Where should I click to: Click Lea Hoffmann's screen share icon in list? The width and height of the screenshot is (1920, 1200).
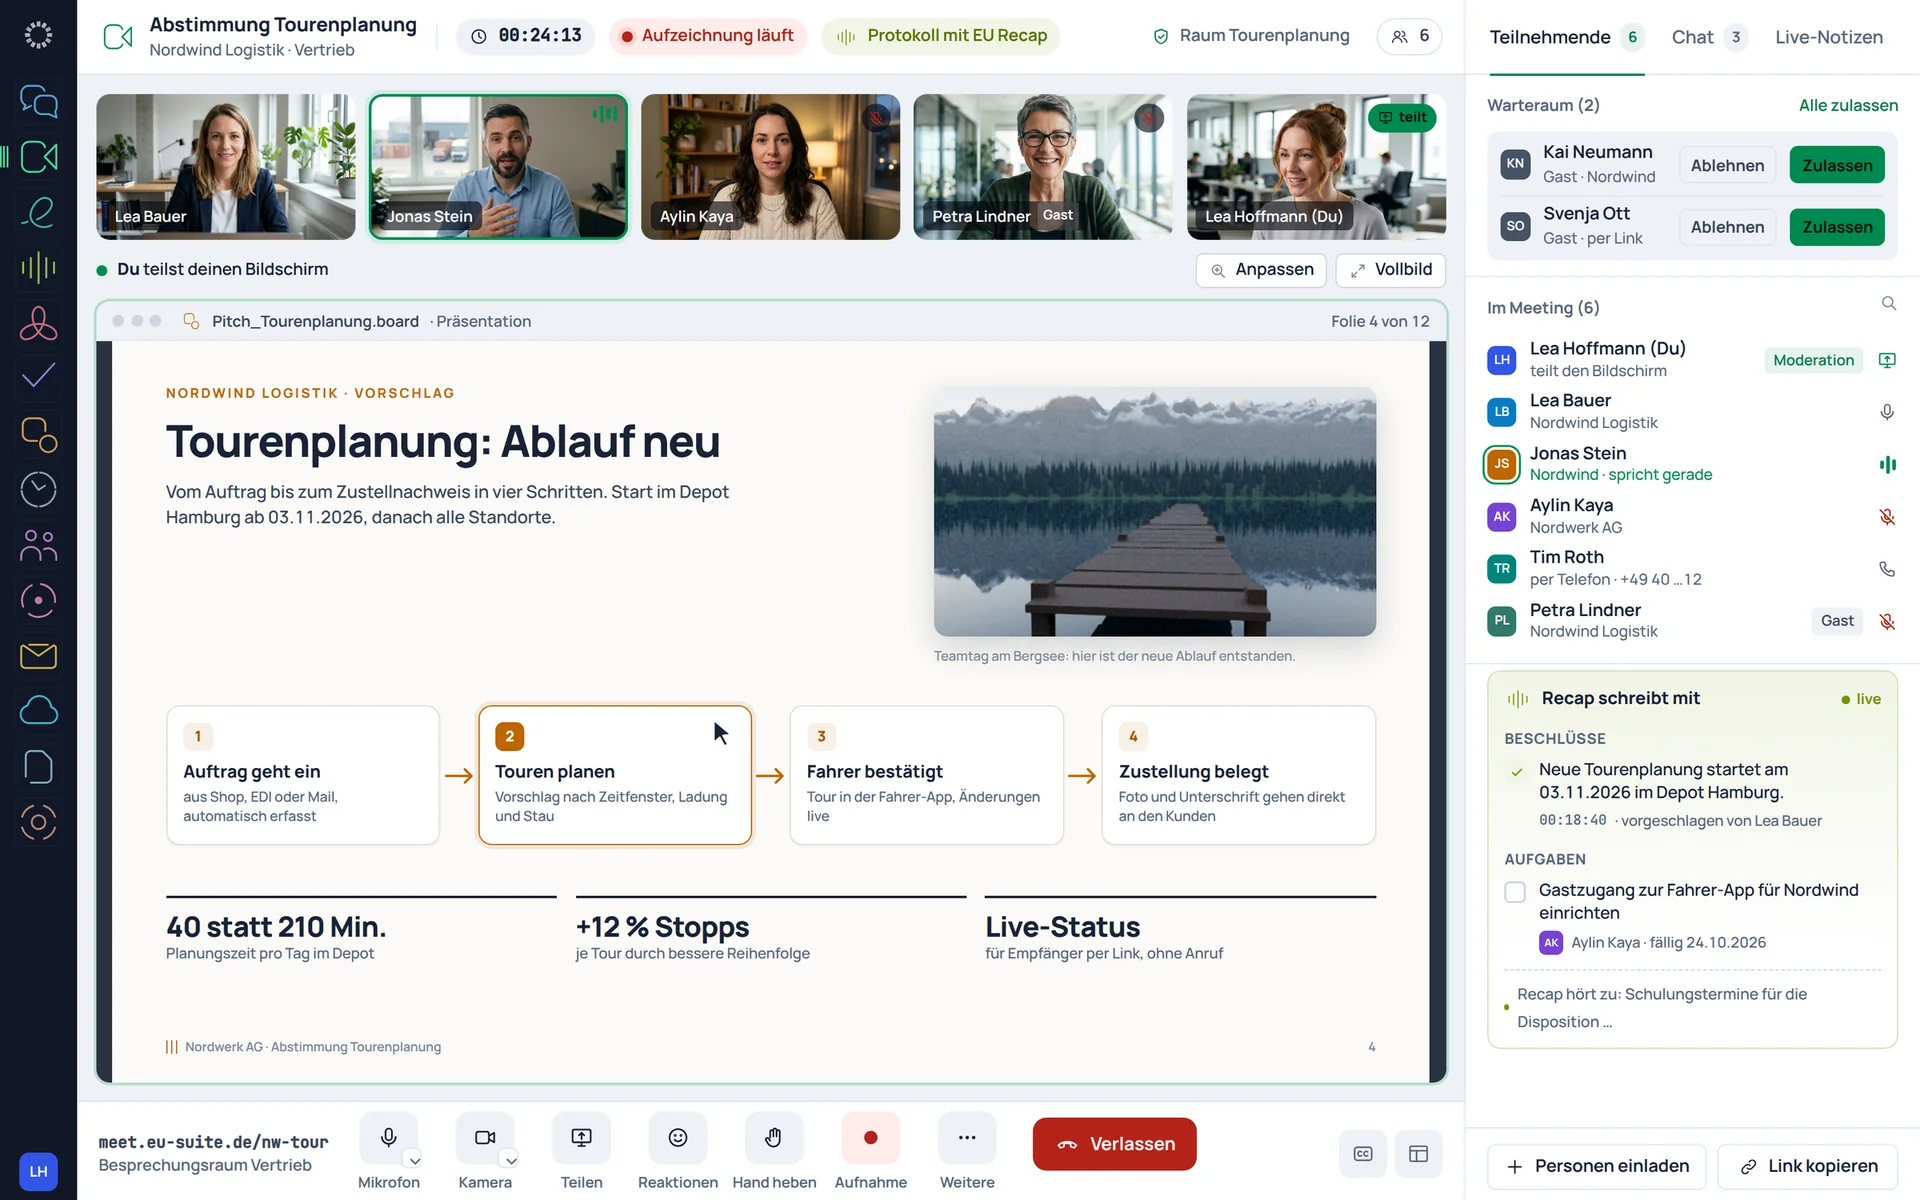[1887, 360]
